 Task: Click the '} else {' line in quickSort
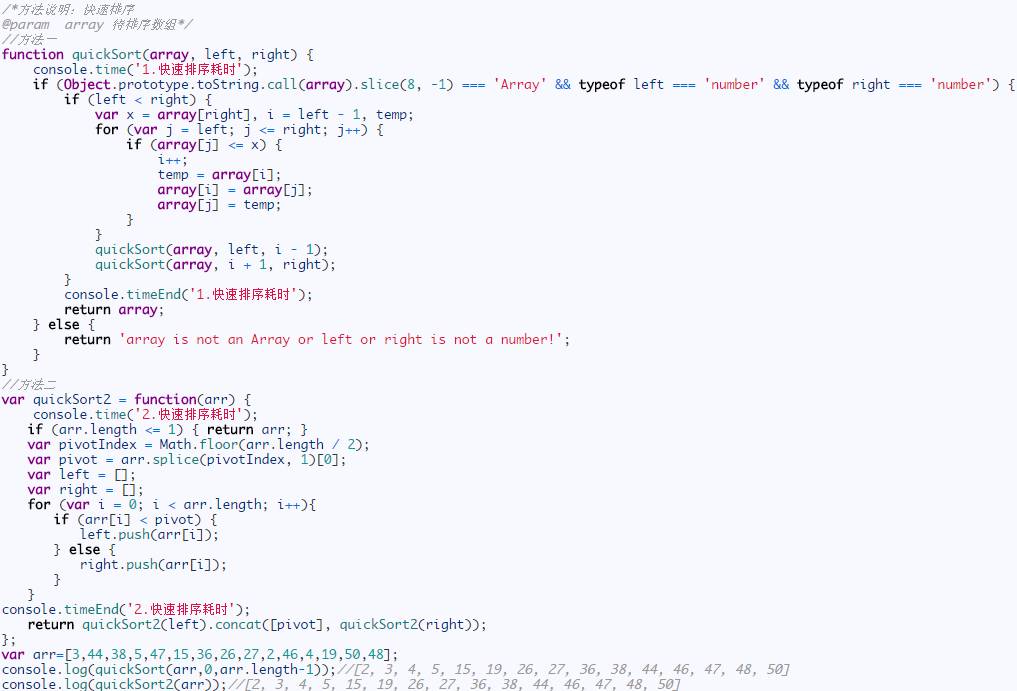(64, 324)
